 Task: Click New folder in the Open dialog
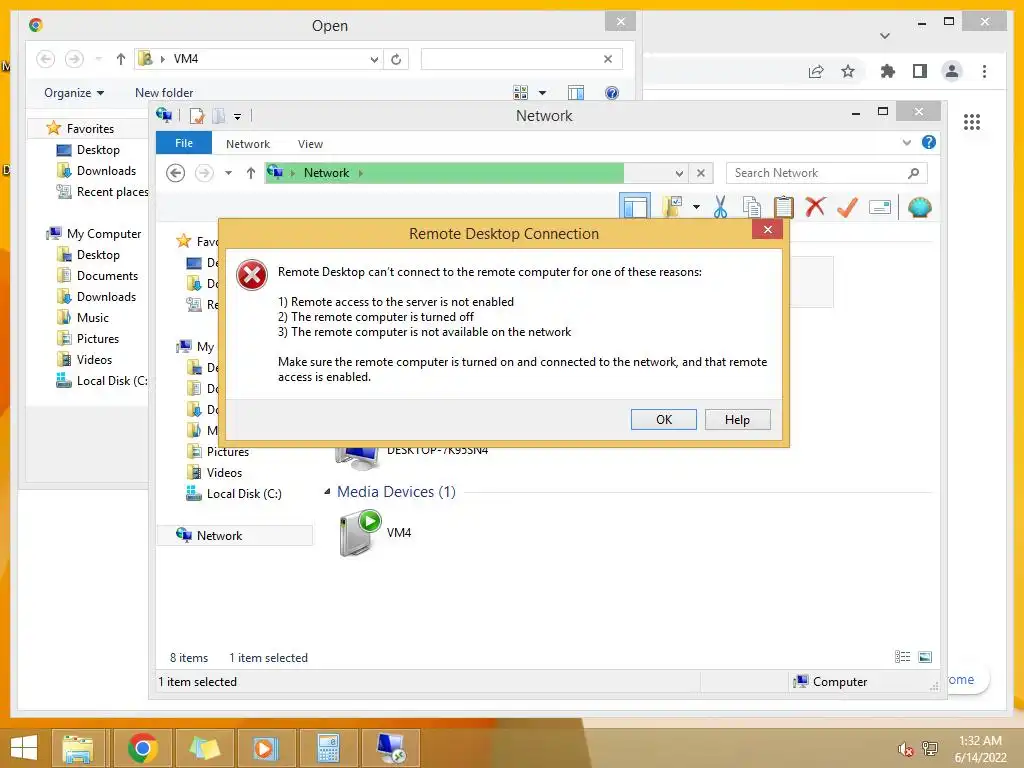(164, 93)
